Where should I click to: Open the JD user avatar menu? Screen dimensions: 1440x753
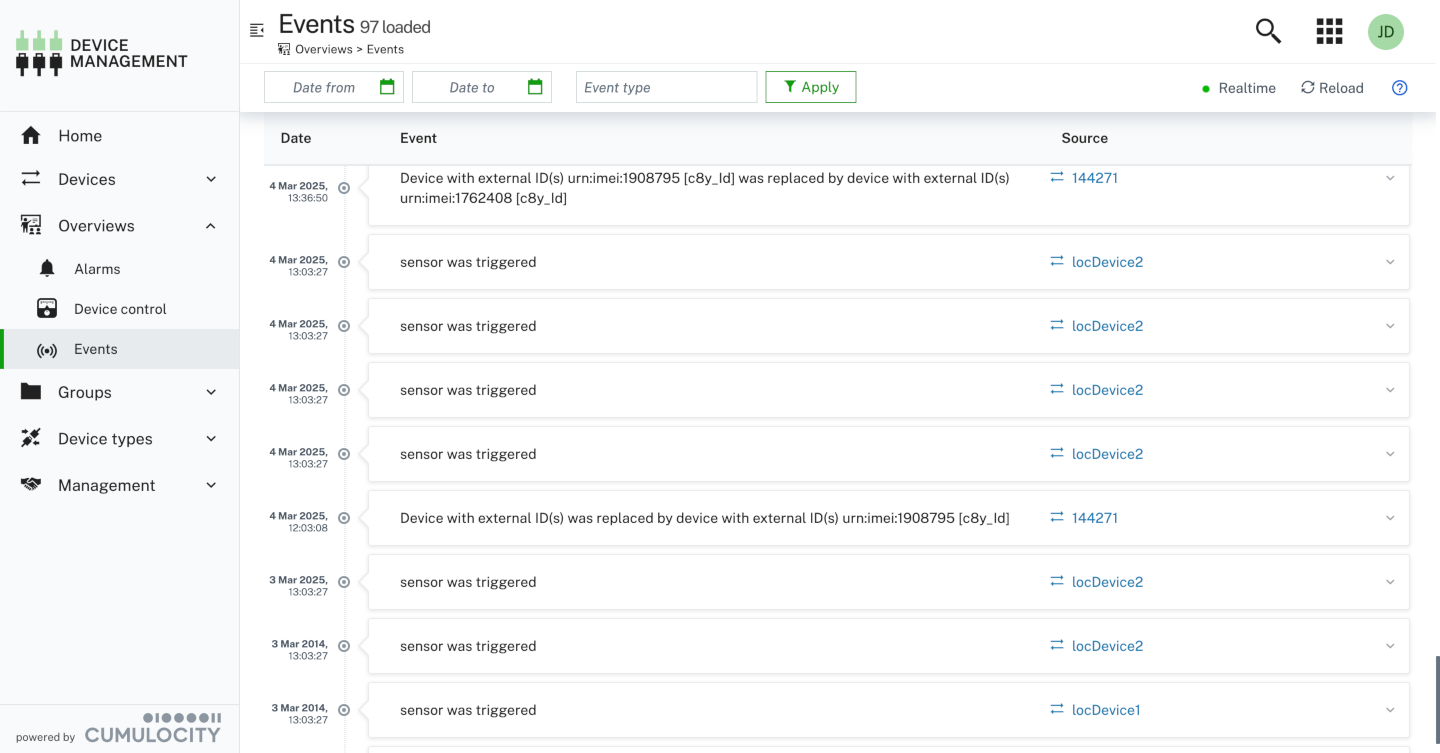tap(1385, 32)
